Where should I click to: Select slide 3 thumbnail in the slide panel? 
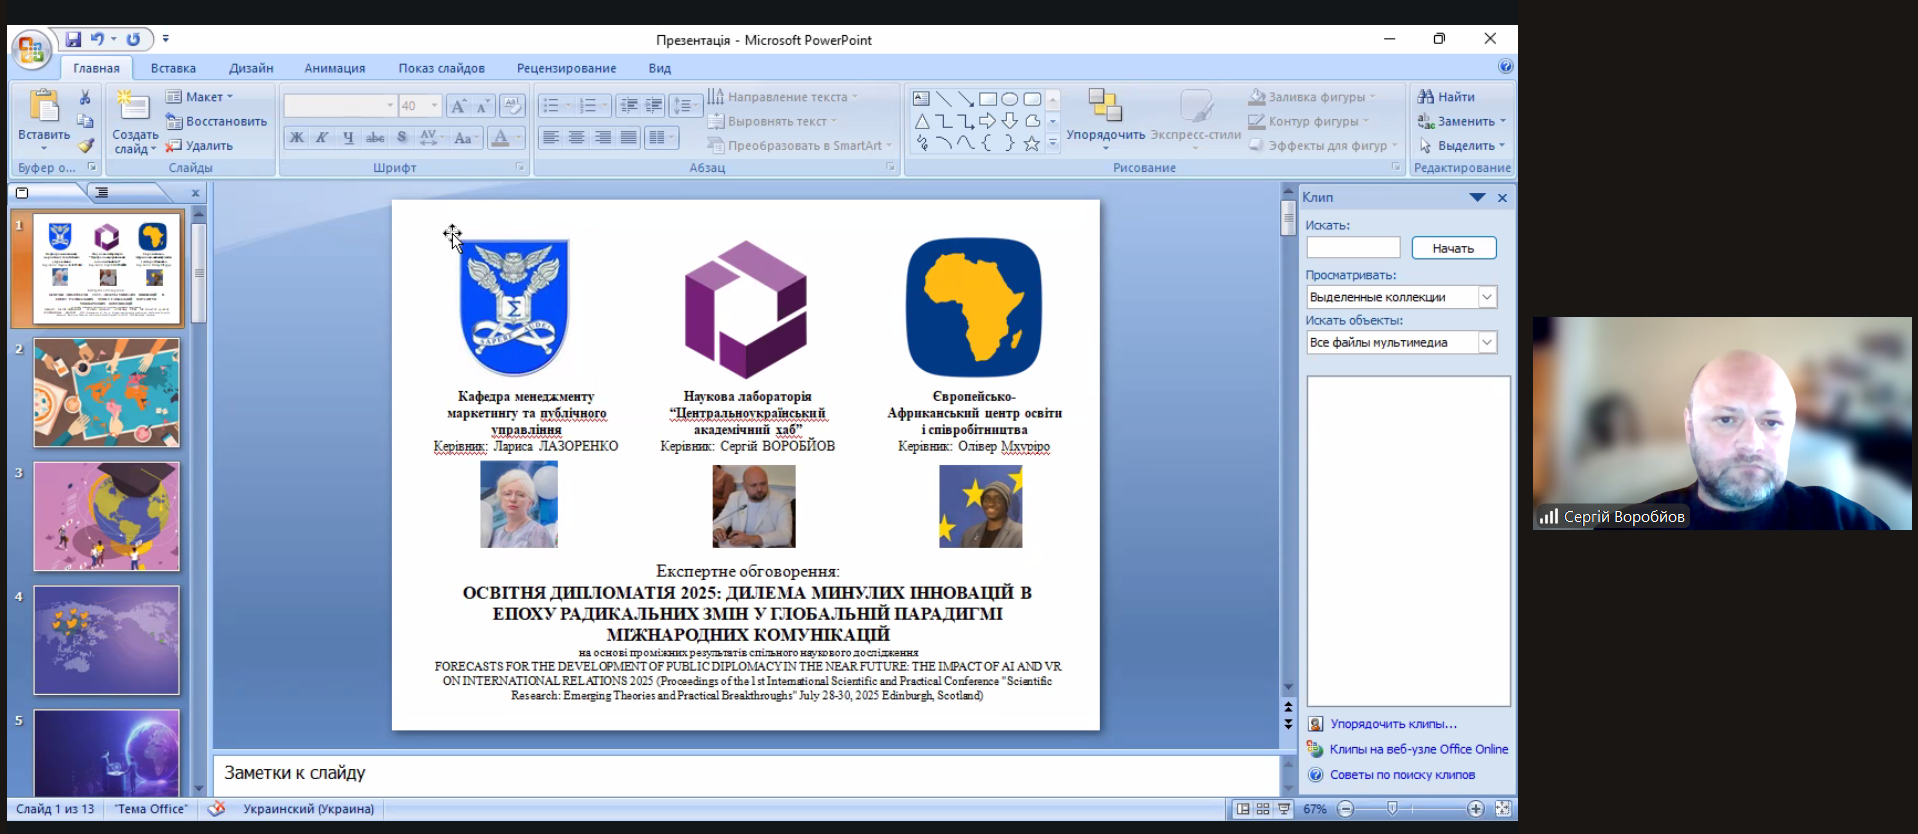107,516
